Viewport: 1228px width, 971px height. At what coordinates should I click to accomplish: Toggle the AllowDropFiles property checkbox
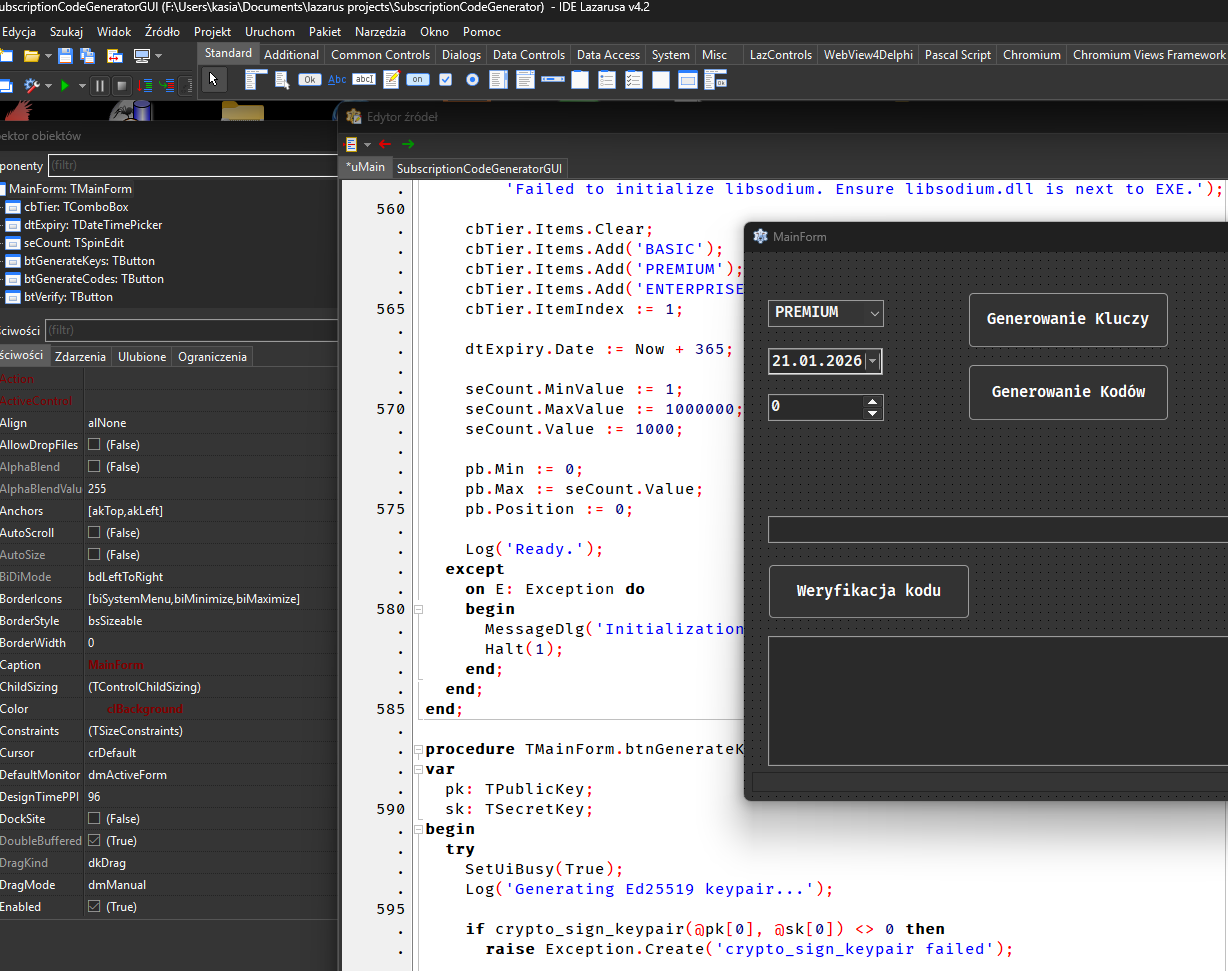94,445
